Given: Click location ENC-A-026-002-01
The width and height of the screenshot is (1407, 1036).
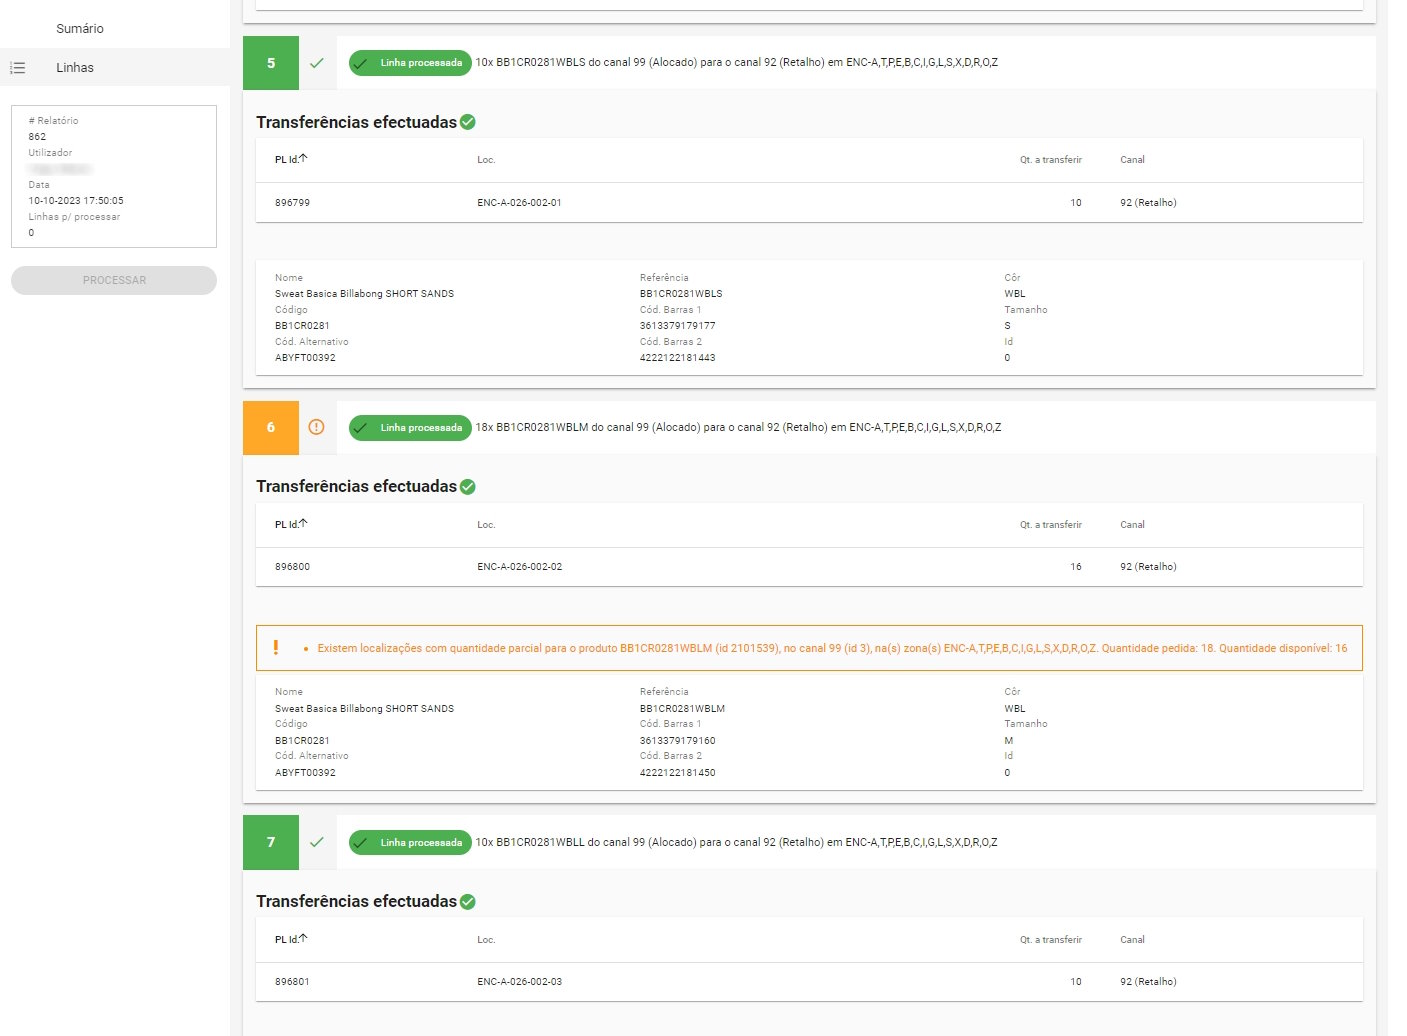Looking at the screenshot, I should tap(519, 203).
